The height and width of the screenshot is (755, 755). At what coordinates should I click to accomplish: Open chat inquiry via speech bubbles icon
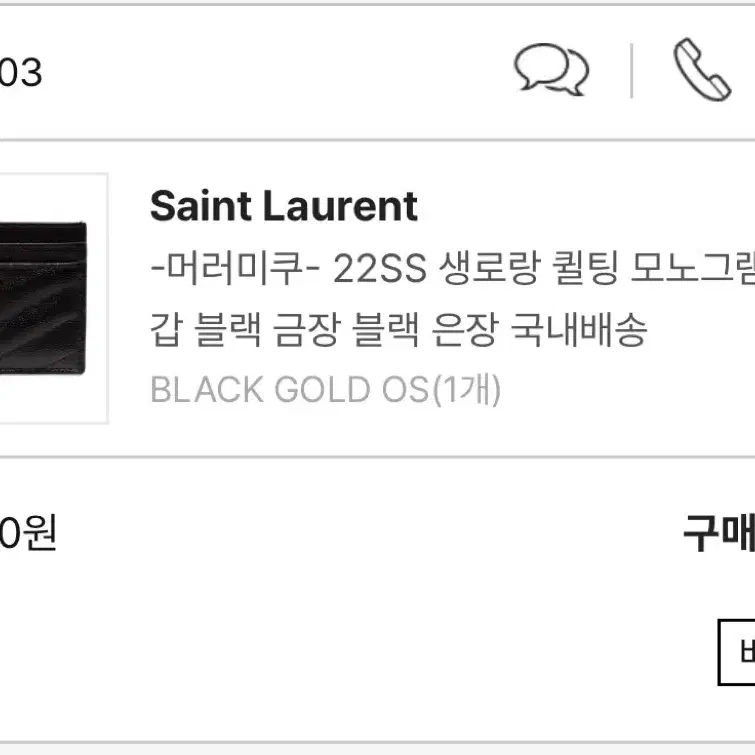pos(551,69)
